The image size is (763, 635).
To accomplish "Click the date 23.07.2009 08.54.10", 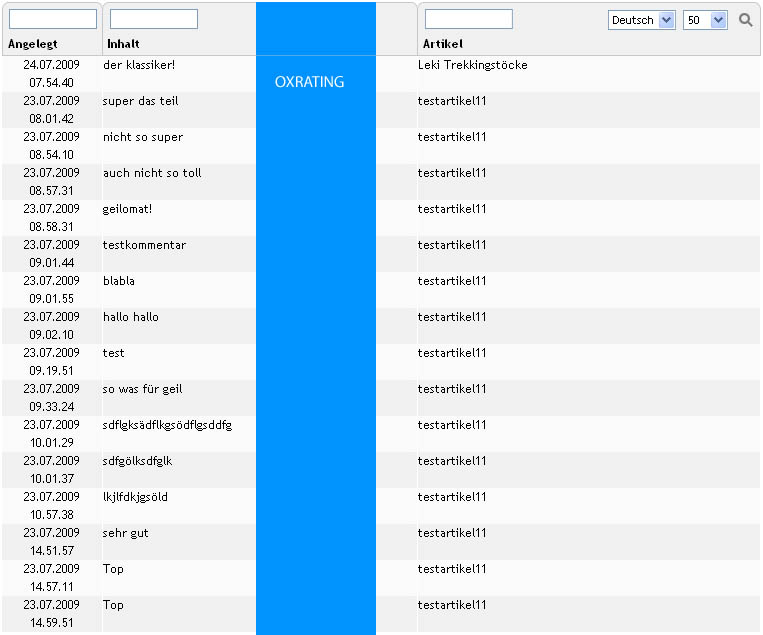I will pos(52,145).
